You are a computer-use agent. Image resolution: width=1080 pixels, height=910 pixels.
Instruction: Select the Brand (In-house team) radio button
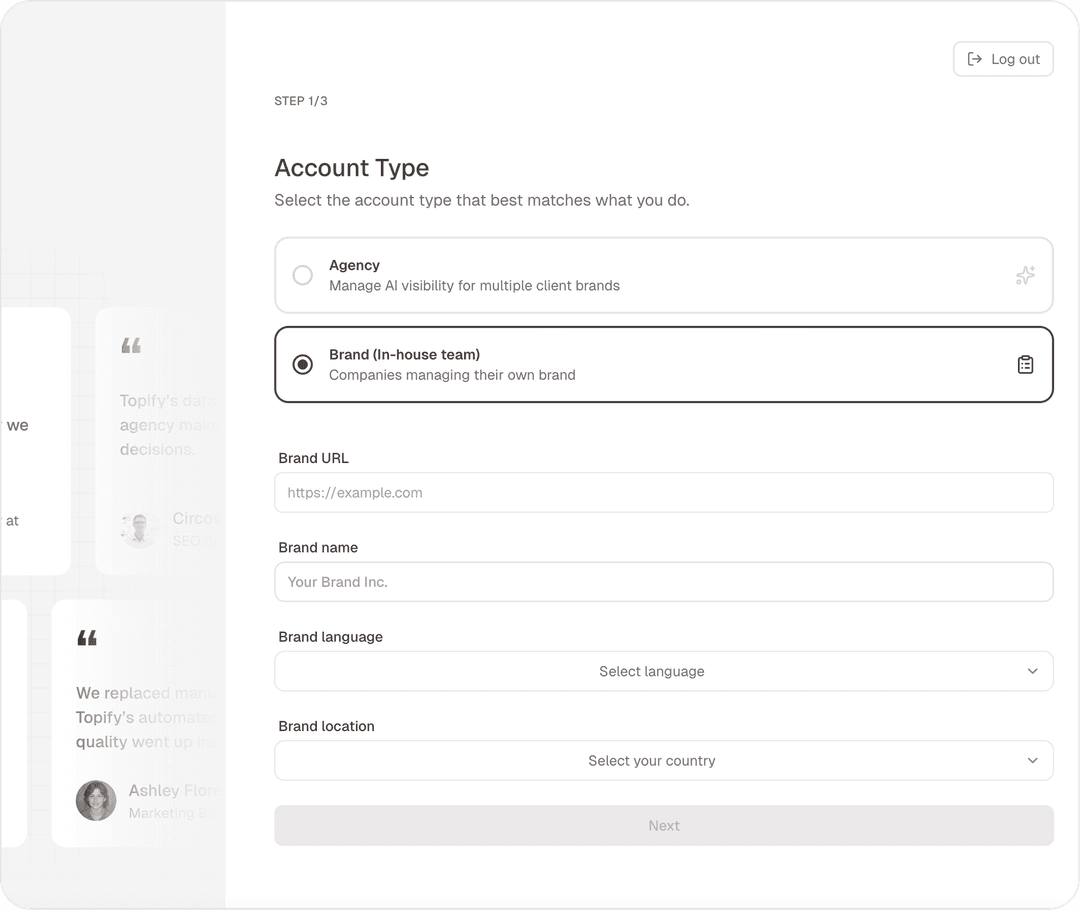click(302, 364)
